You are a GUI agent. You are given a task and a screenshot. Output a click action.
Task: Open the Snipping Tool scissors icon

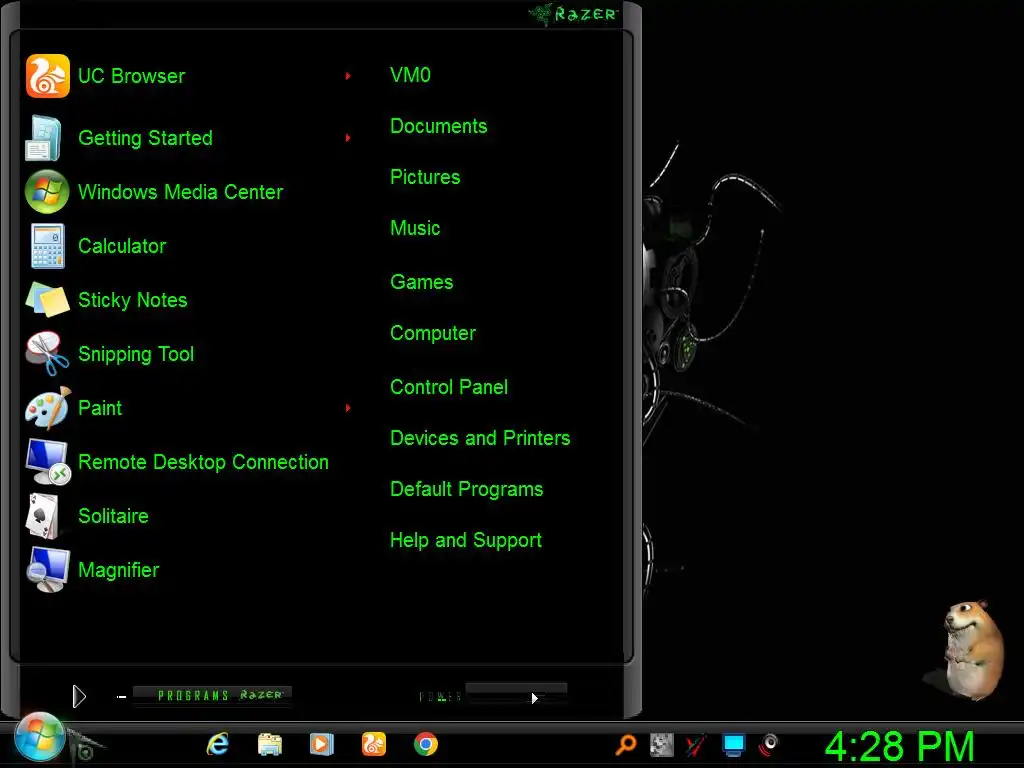[46, 353]
